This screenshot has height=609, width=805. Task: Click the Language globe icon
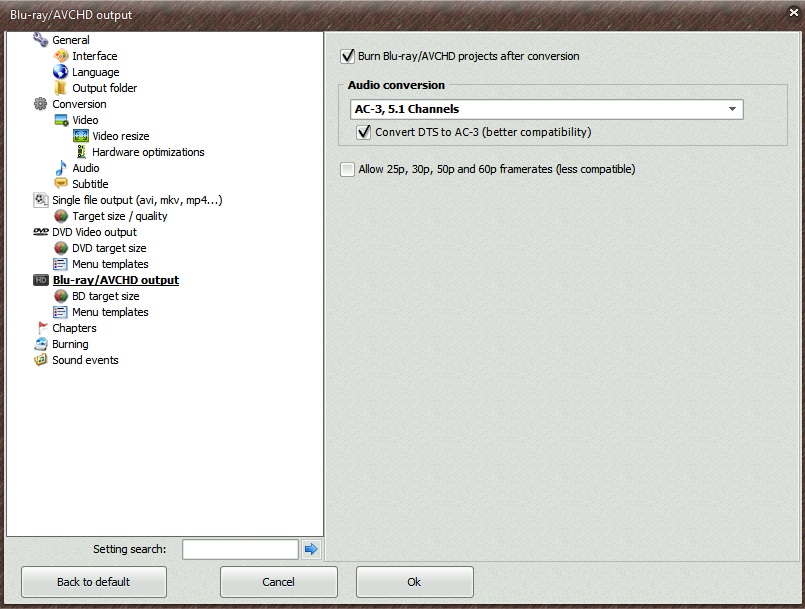coord(61,71)
